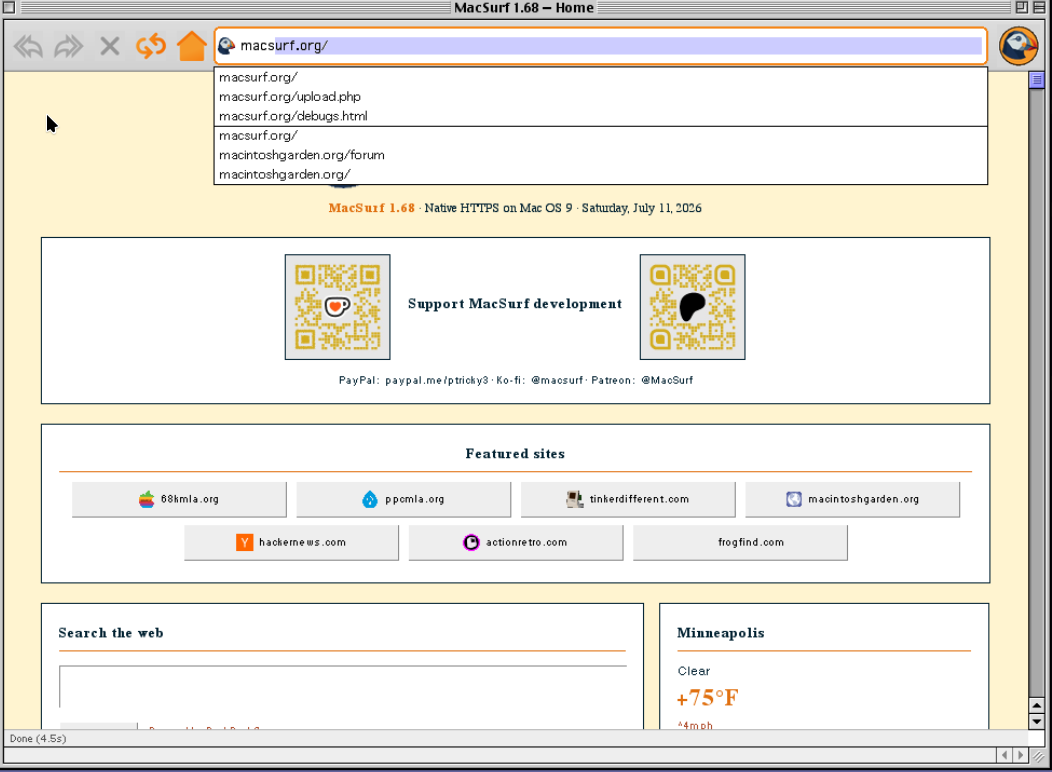The height and width of the screenshot is (772, 1052).
Task: Click the vertical scrollbar down arrow
Action: point(1037,722)
